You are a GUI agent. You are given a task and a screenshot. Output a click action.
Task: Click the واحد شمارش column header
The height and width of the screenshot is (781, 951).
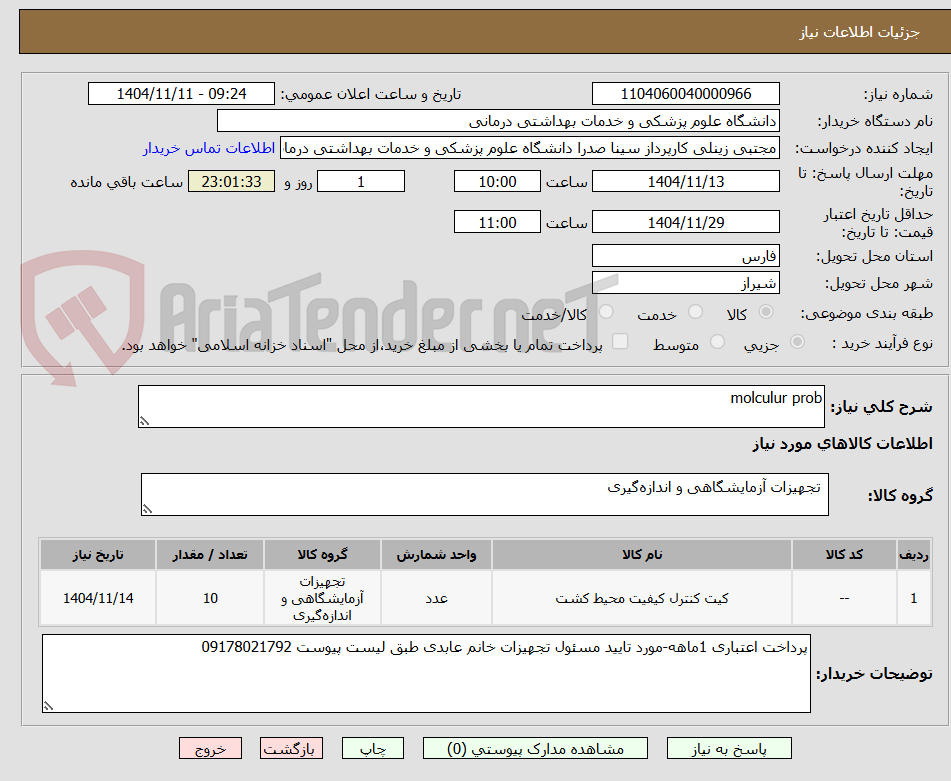pyautogui.click(x=436, y=554)
